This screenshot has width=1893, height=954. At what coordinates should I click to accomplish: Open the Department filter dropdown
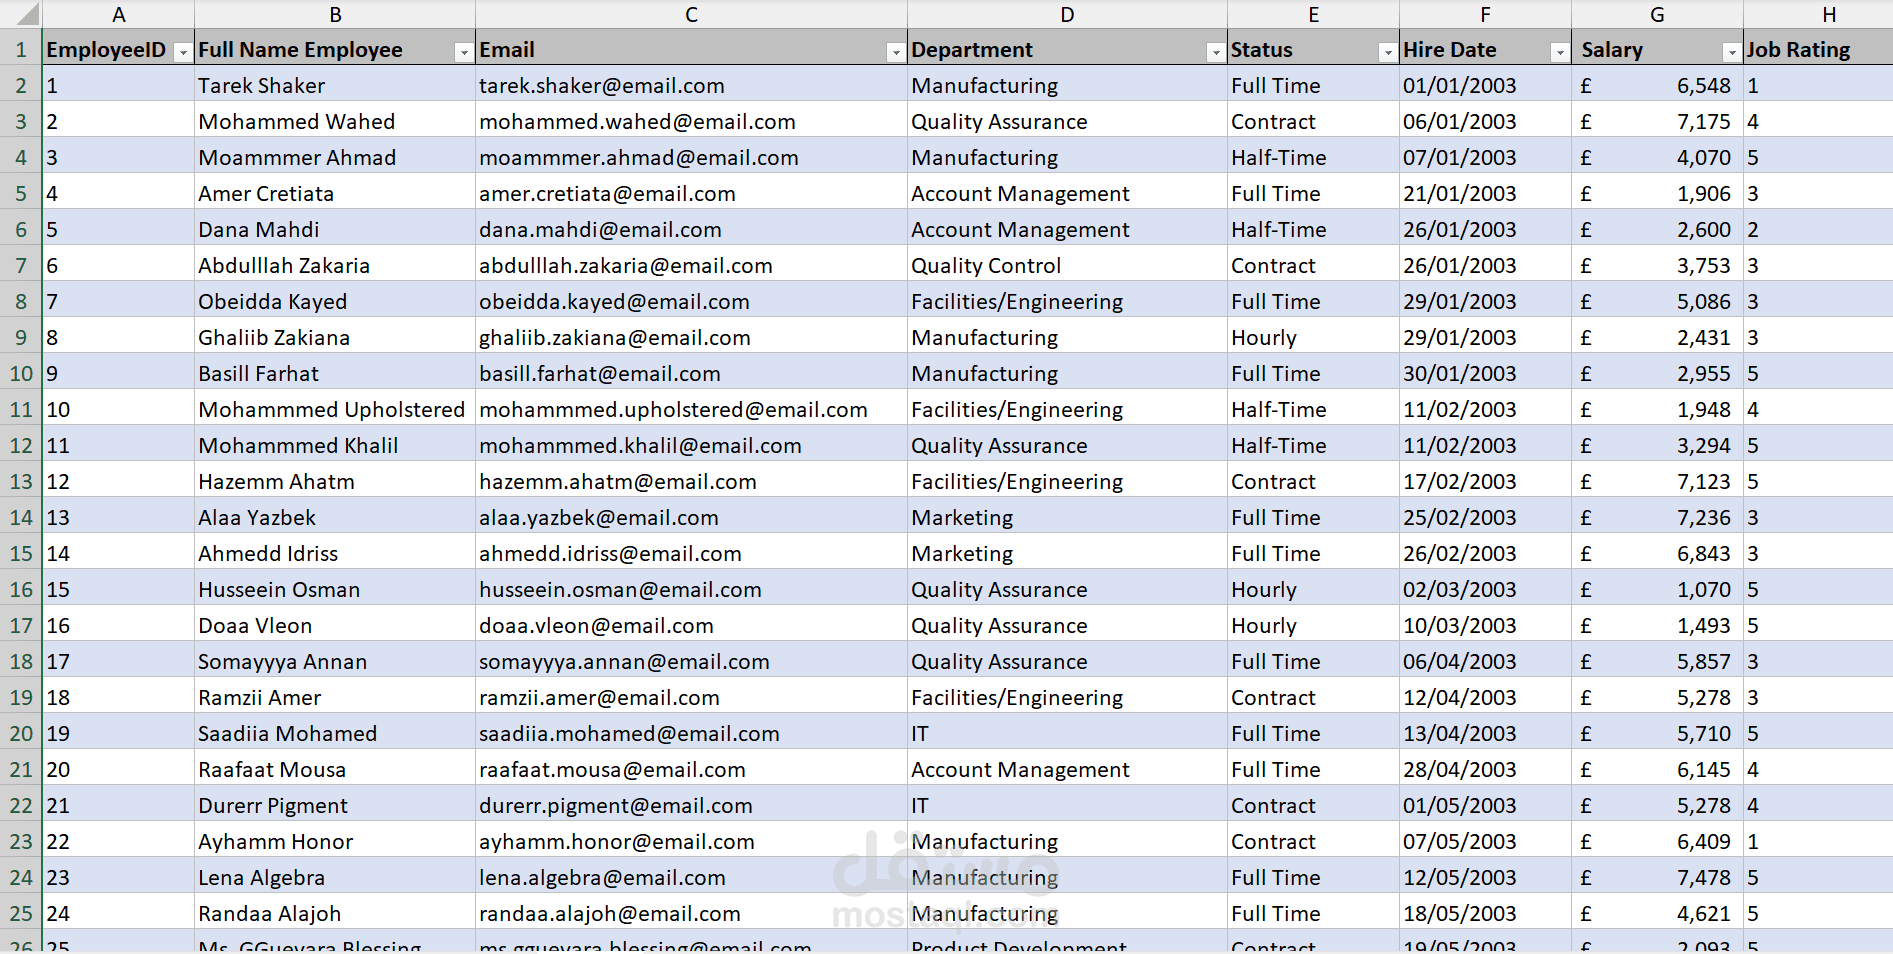[x=1215, y=53]
